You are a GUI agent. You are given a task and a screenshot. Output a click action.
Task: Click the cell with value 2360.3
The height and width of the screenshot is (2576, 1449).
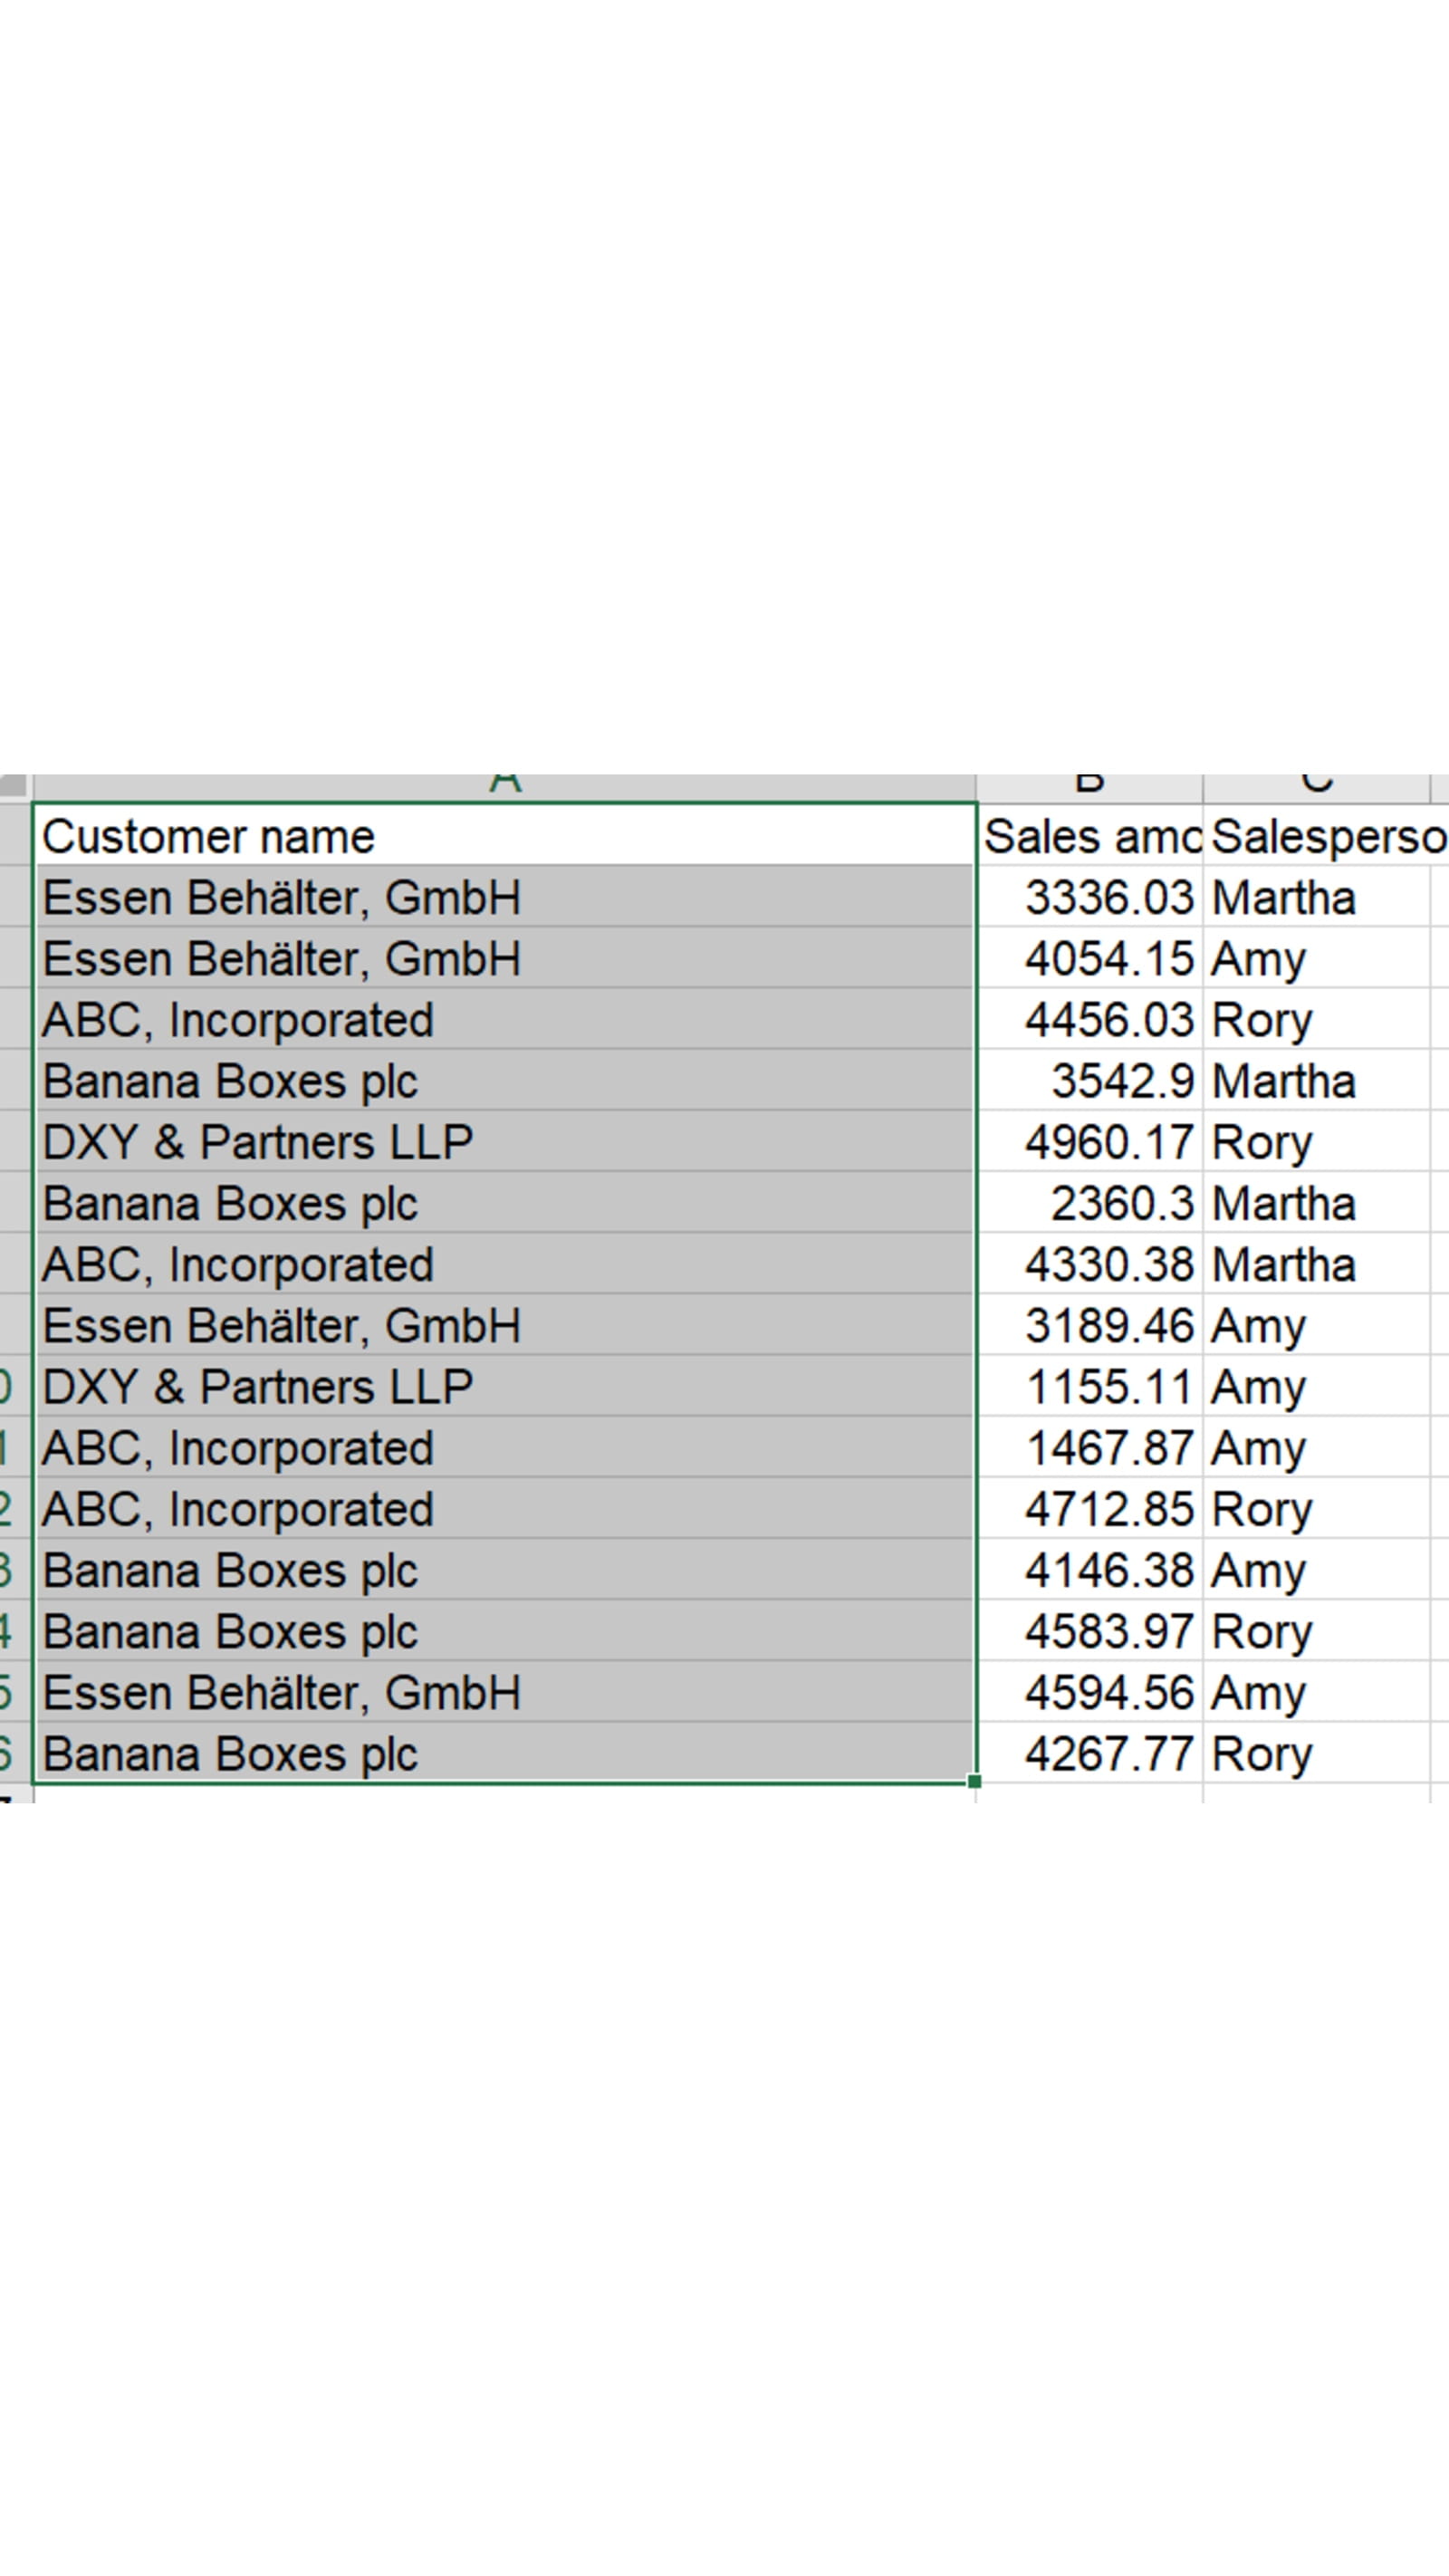(1089, 1203)
